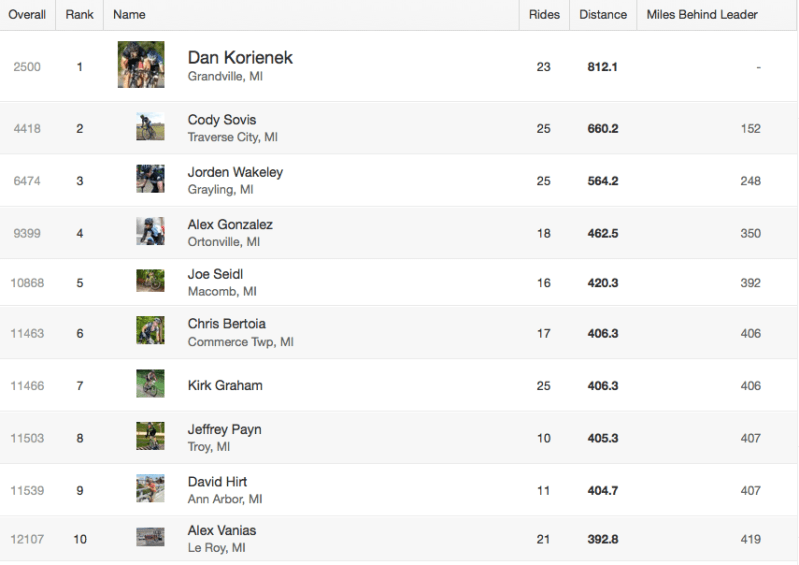Open Jorden Wakeley's avatar image

point(150,179)
